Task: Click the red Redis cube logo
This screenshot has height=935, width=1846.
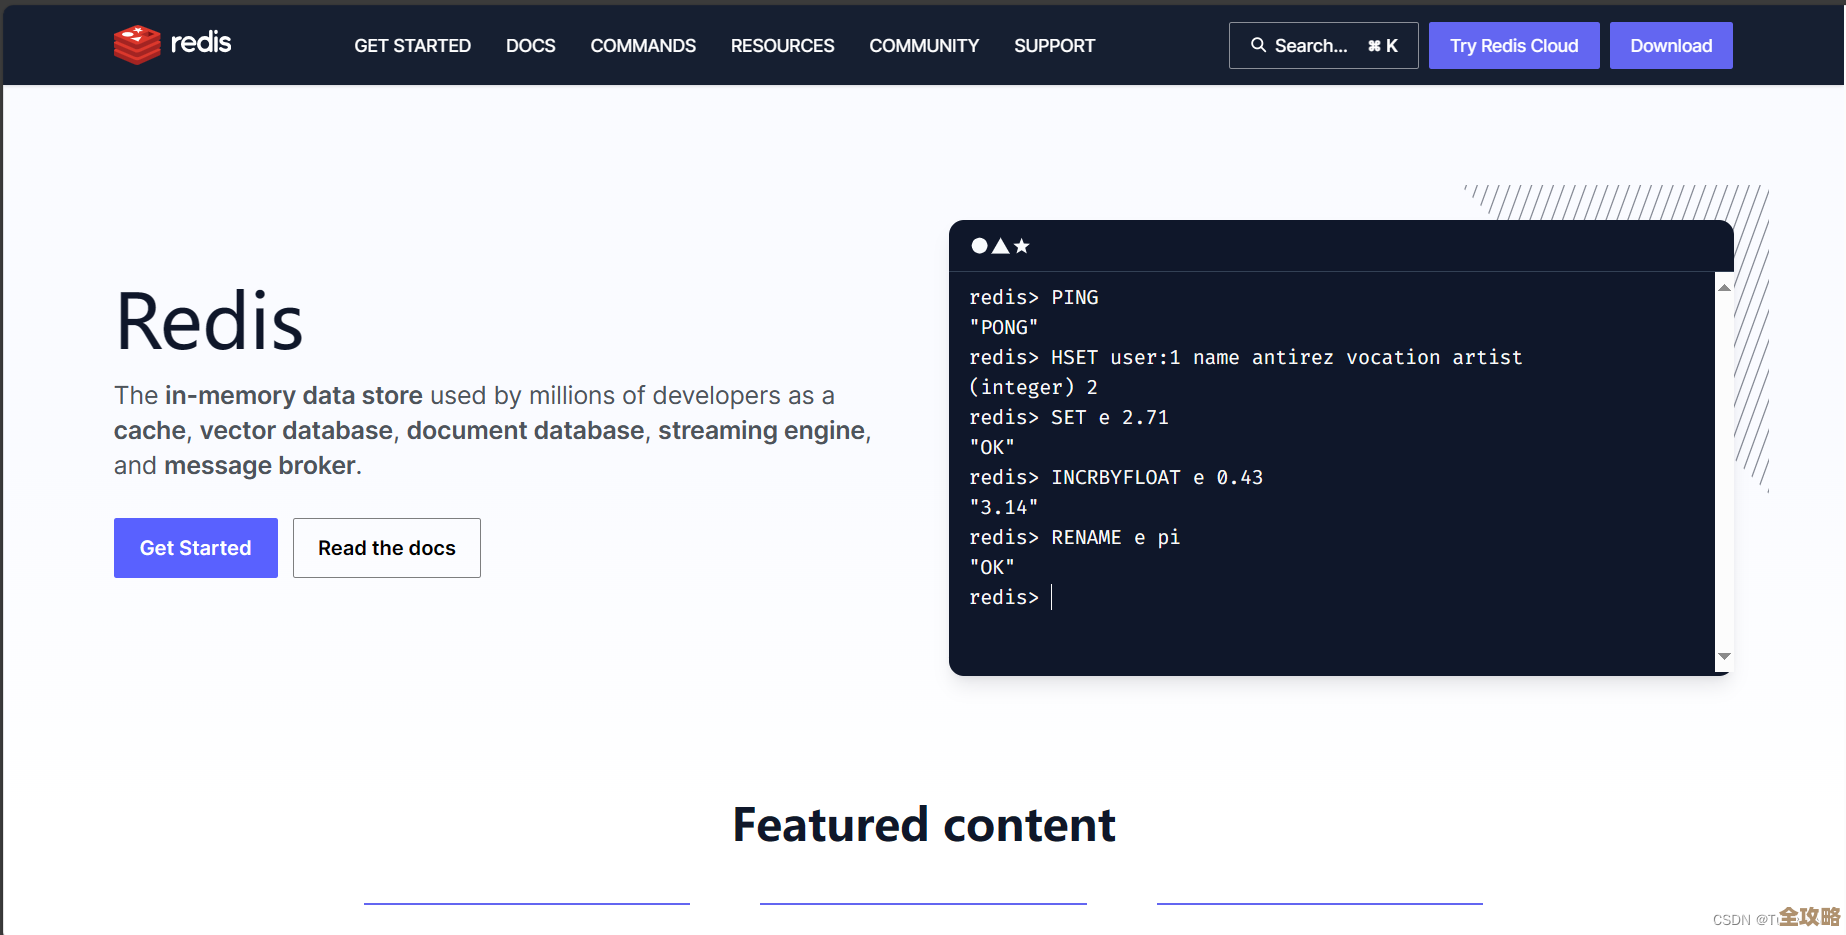Action: tap(137, 44)
